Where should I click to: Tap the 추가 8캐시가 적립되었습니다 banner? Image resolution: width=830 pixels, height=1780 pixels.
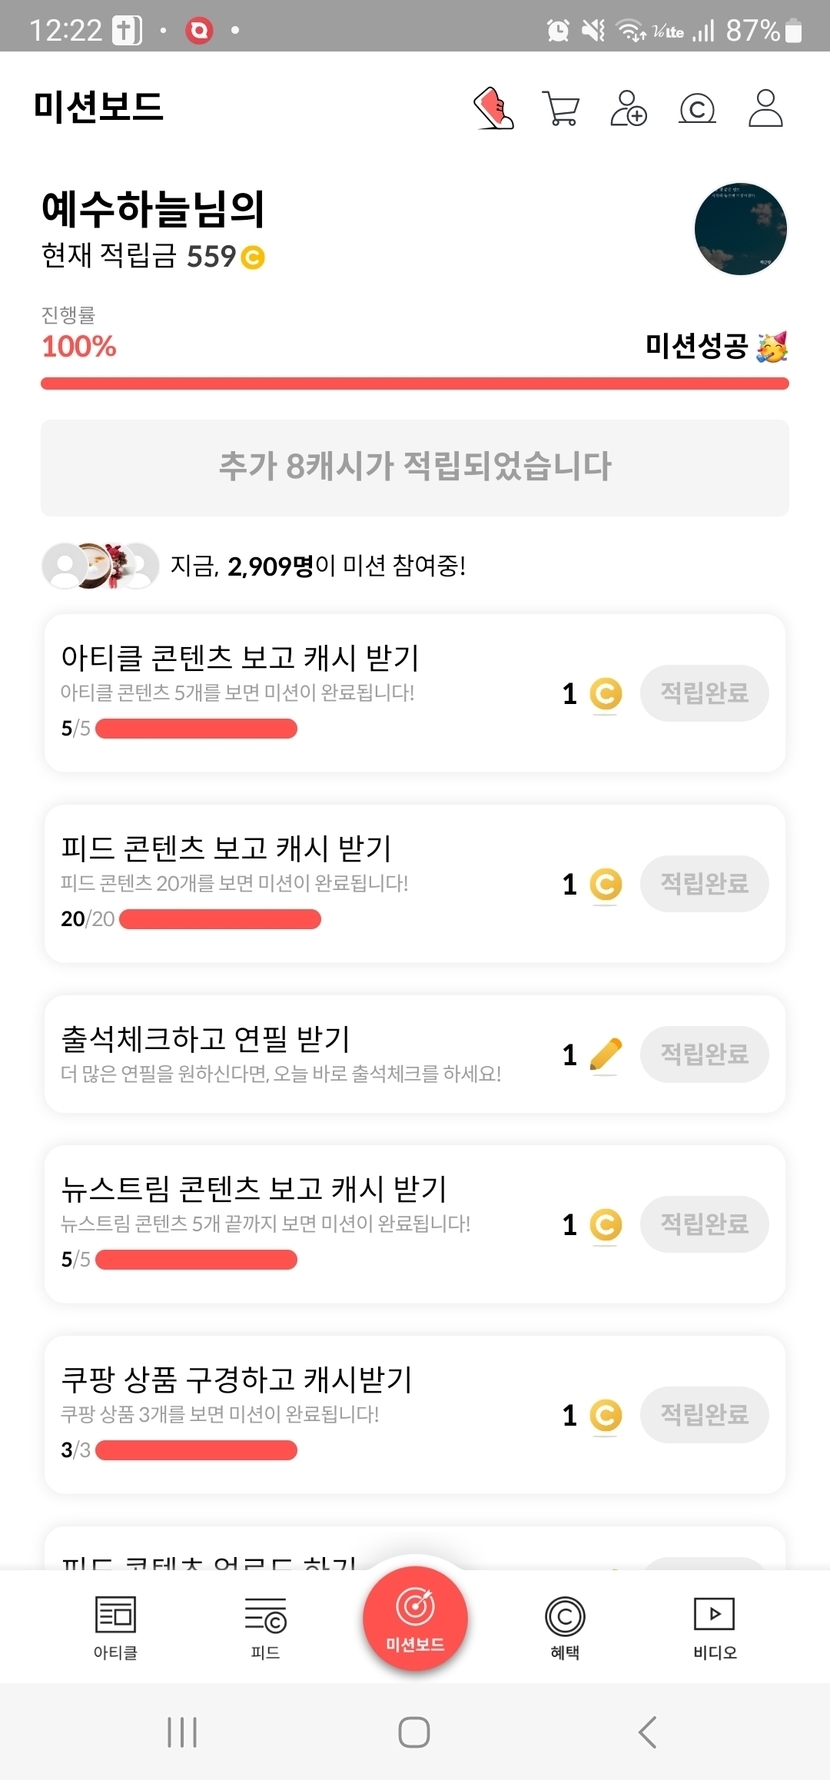pos(415,467)
